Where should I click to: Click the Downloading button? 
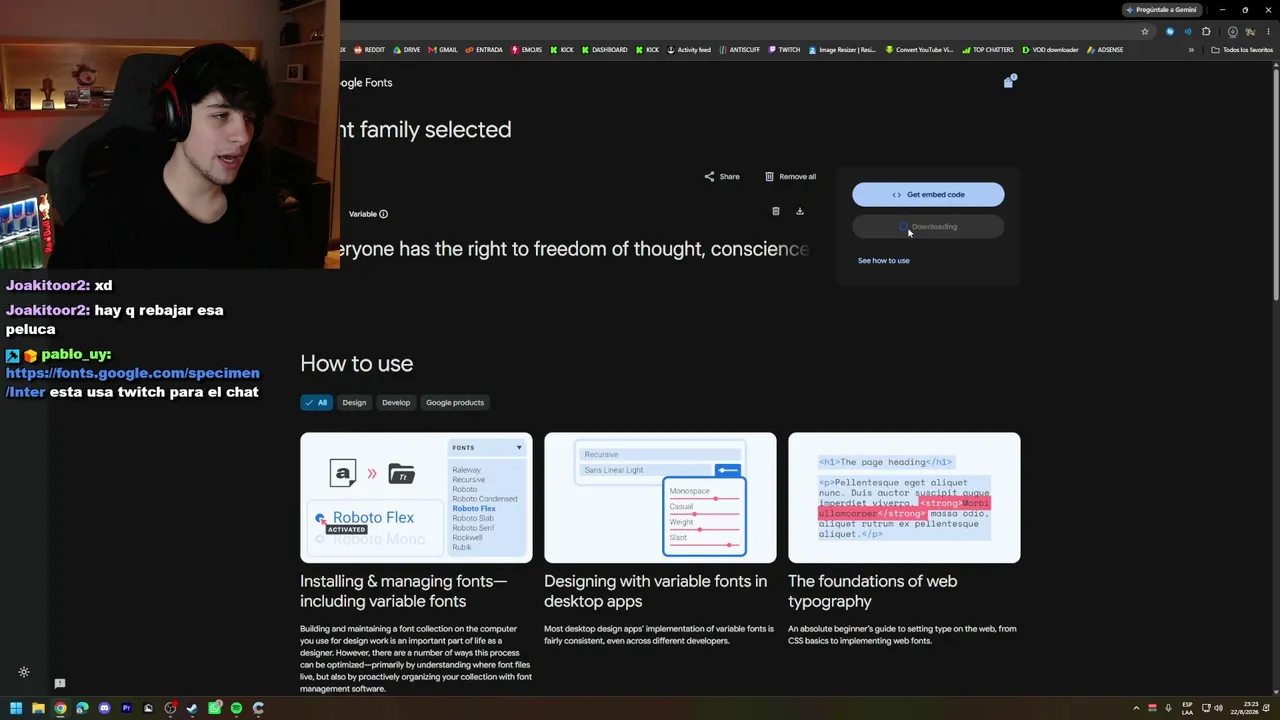928,227
